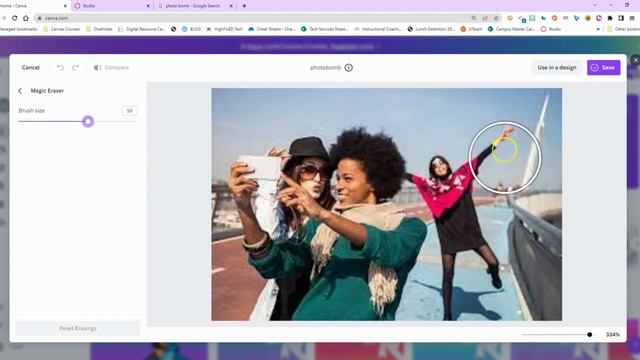Screen dimensions: 640x360
Task: Open the browser side panel icon
Action: pos(621,18)
